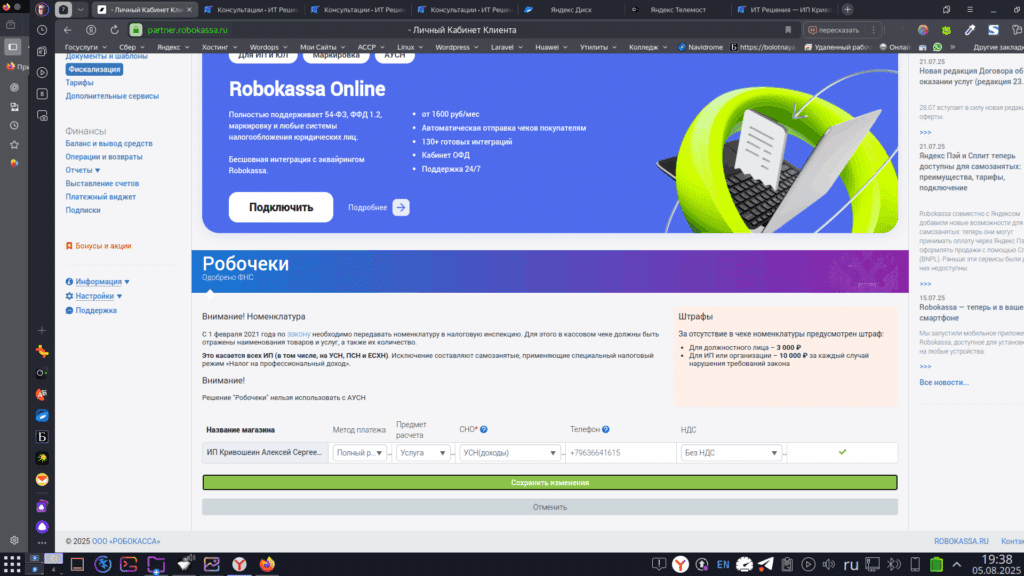Open the 'Предмет расчета' dropdown showing 'Услуга'

pos(423,453)
